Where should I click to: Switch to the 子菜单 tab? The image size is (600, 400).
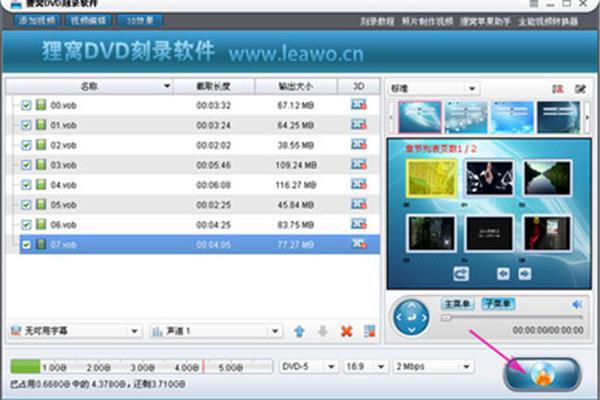click(x=498, y=304)
